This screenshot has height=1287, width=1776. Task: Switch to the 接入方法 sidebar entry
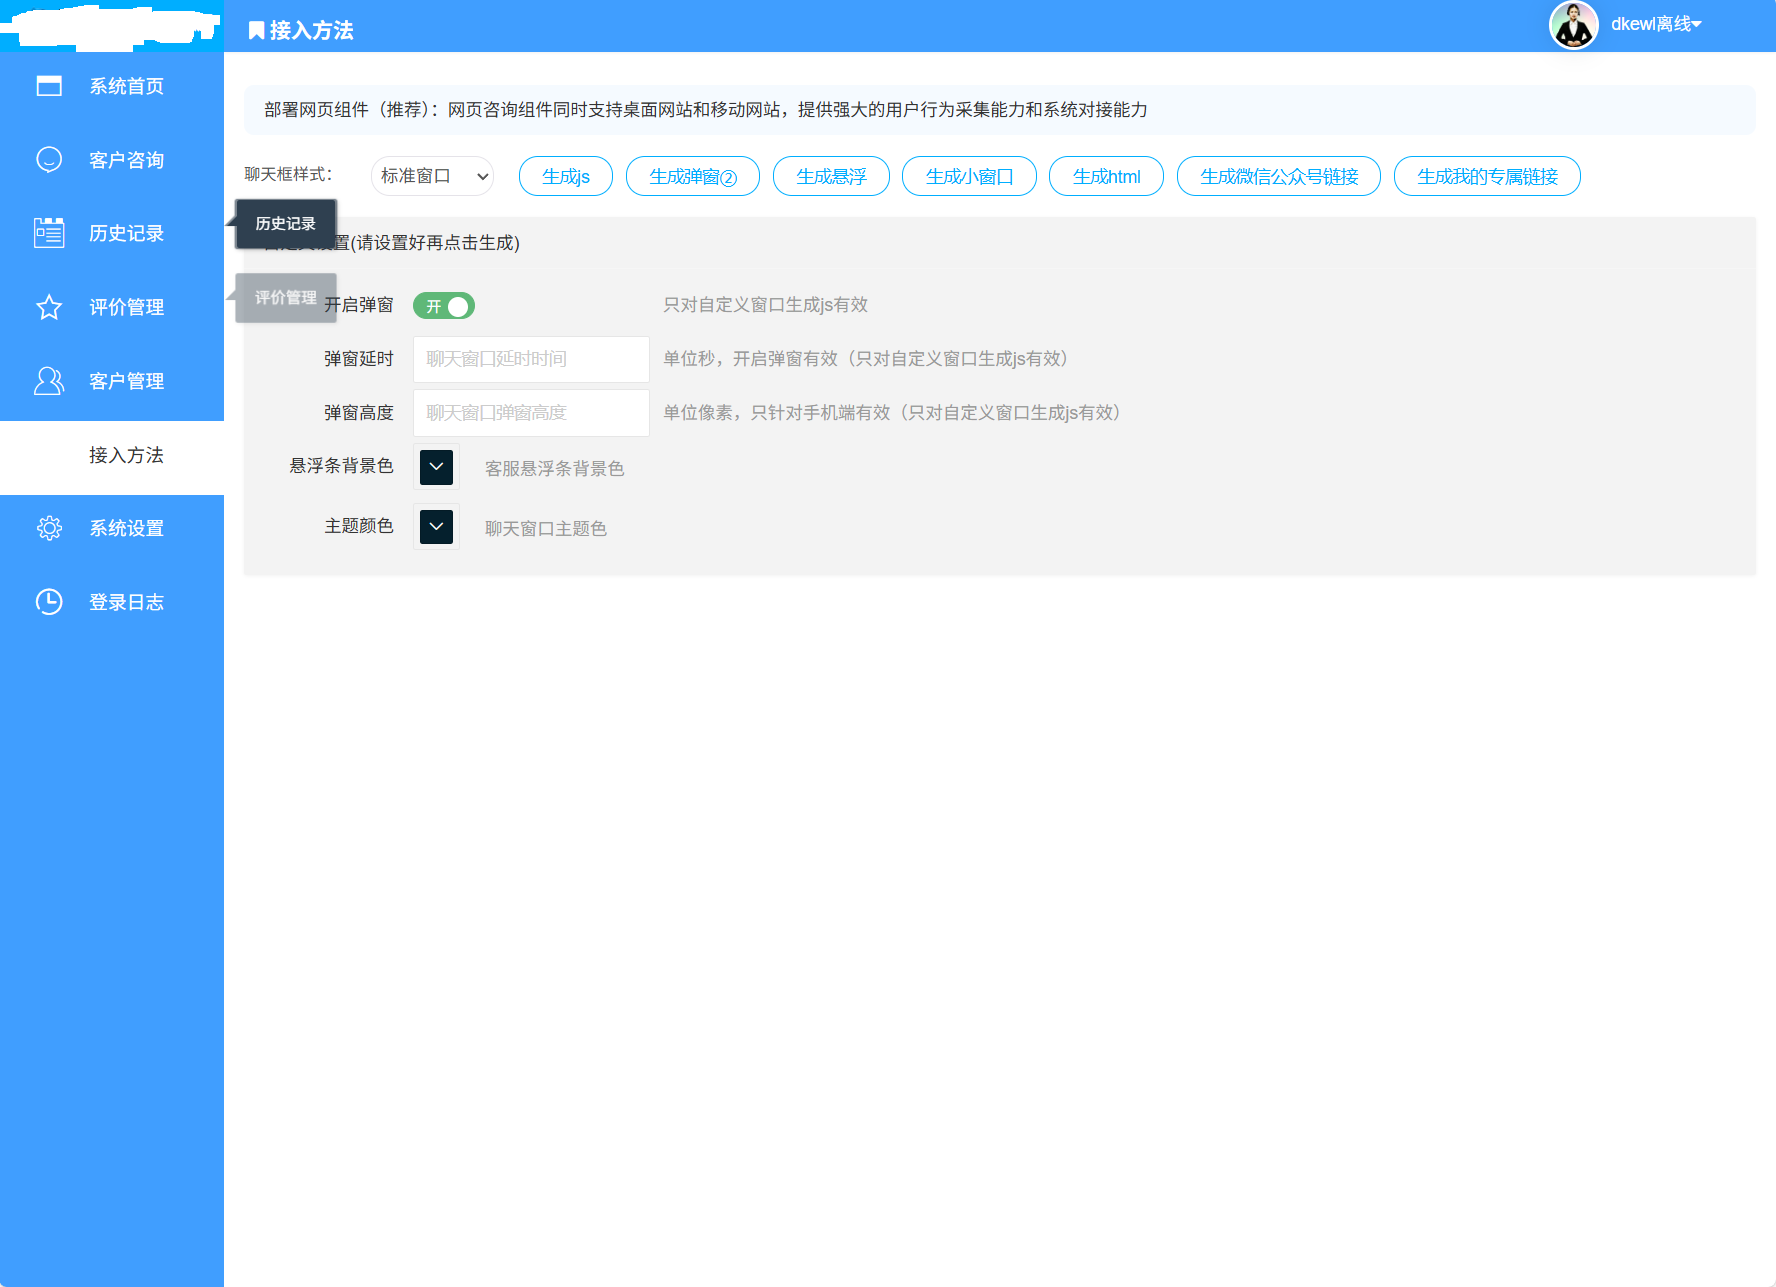point(124,454)
